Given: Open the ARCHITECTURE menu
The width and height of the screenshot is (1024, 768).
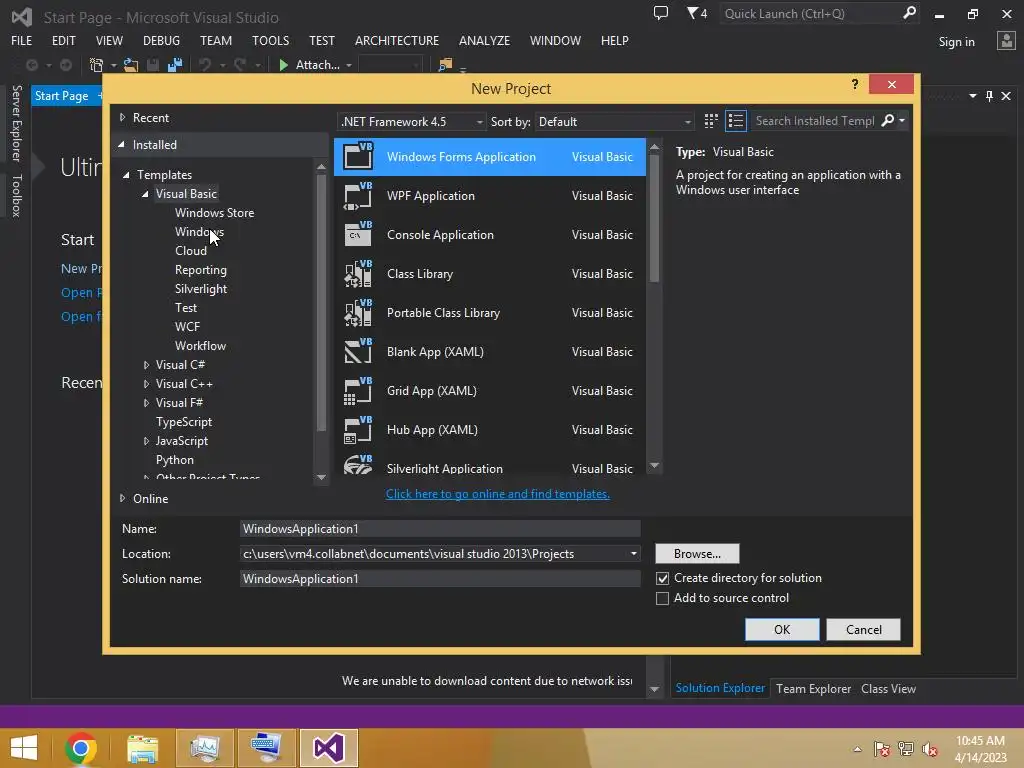Looking at the screenshot, I should click(397, 40).
